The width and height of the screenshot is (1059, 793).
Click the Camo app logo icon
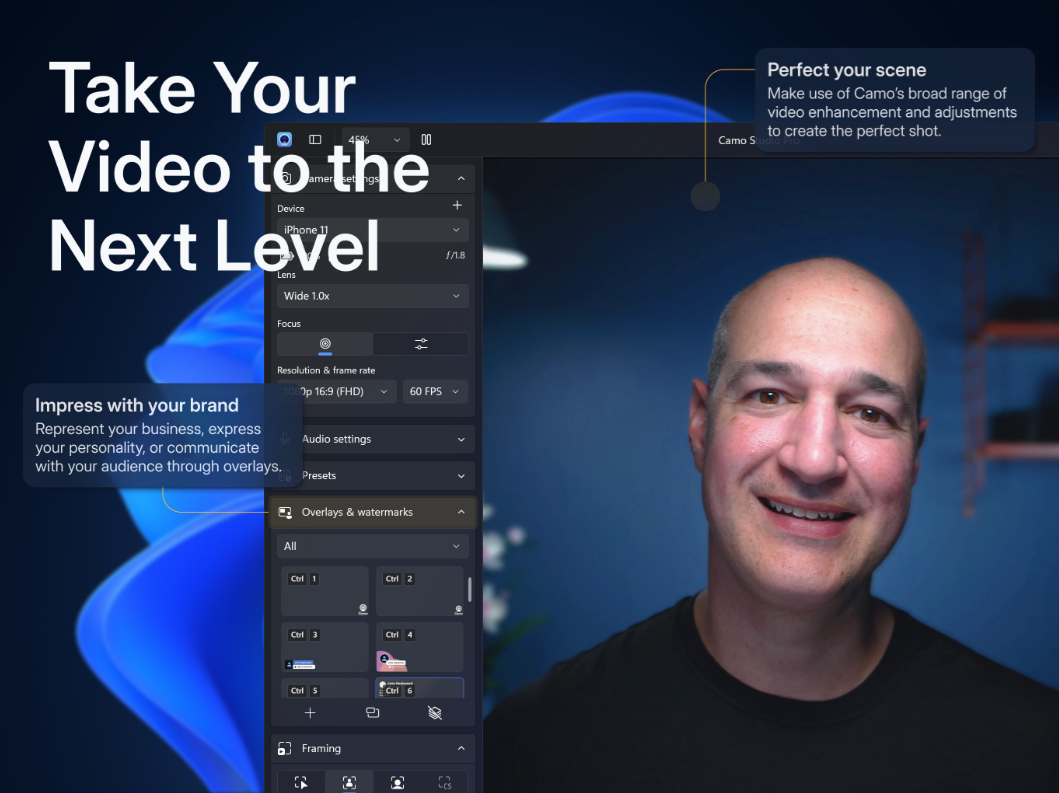tap(285, 140)
